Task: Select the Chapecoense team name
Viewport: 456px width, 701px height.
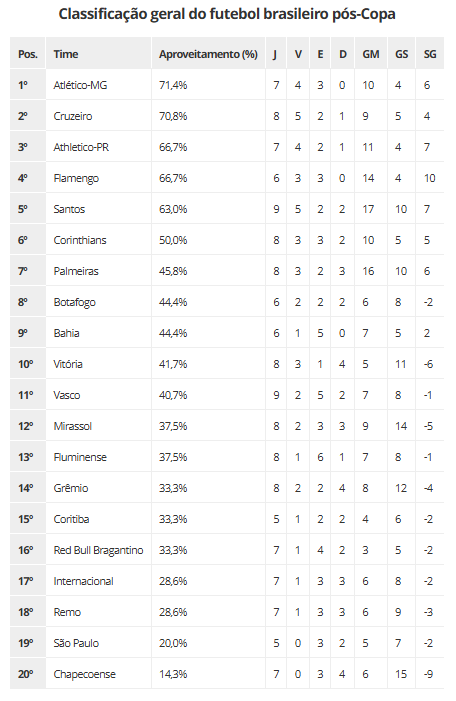Action: coord(84,674)
